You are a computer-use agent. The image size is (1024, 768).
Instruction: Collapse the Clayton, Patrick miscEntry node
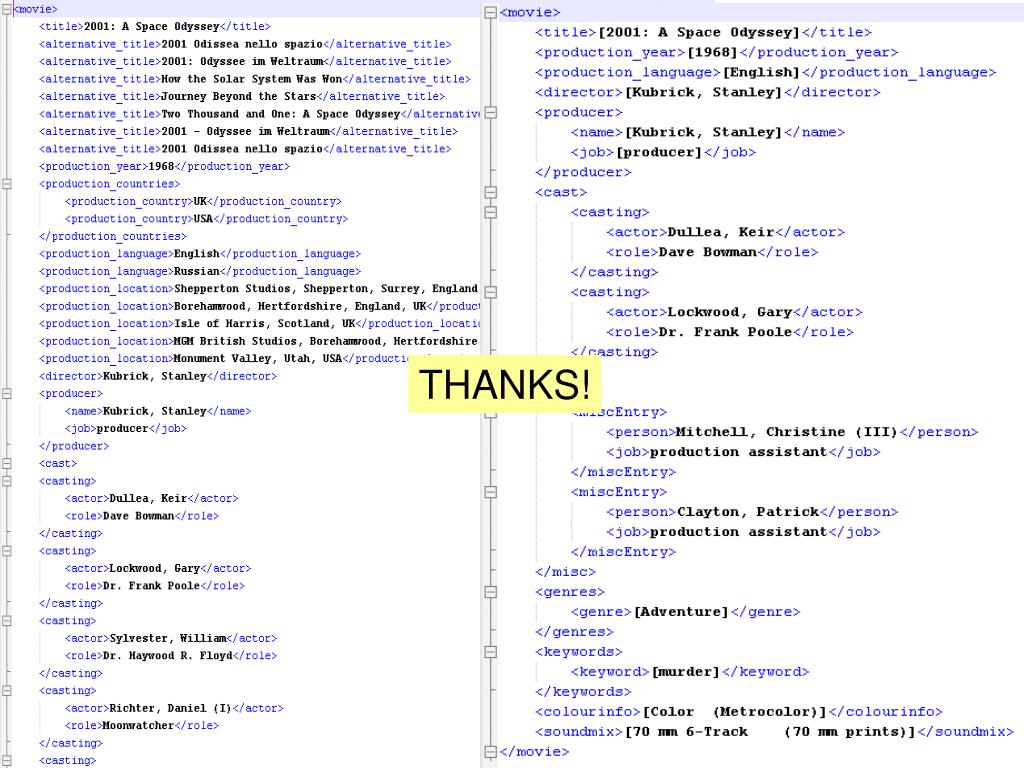coord(491,492)
